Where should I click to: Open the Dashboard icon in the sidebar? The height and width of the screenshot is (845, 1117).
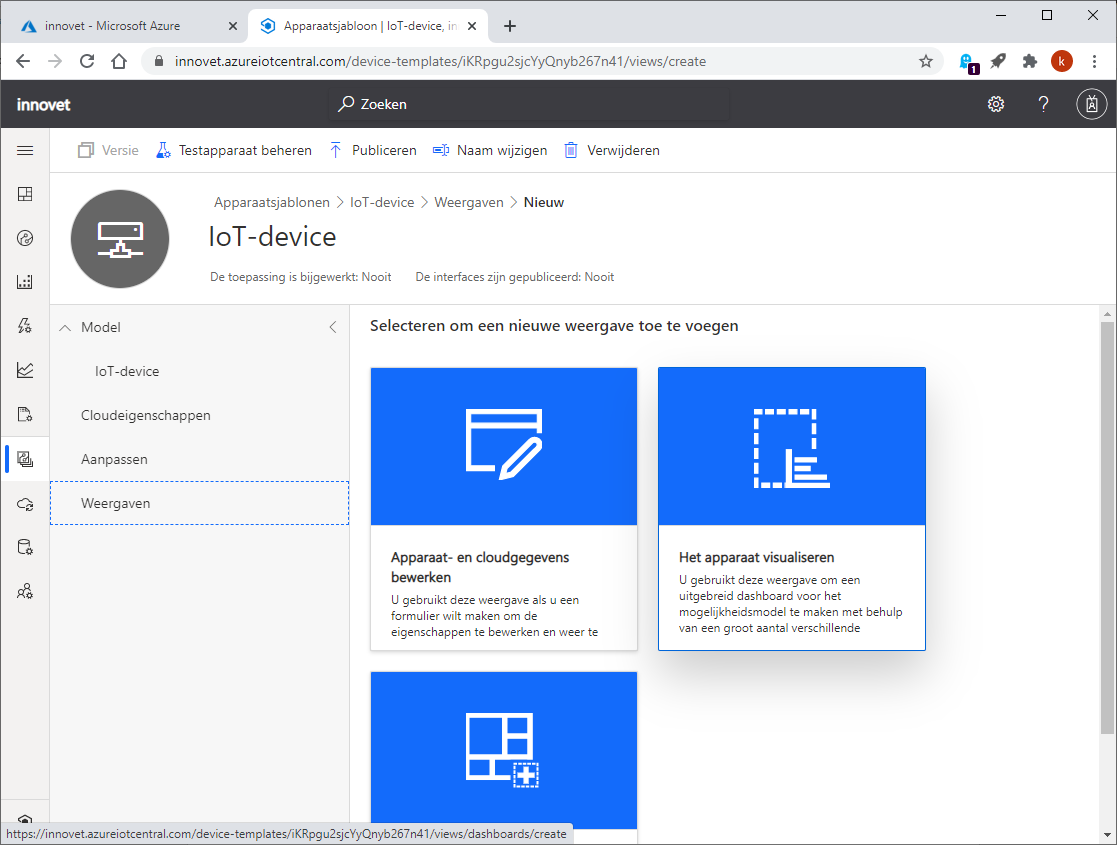[x=25, y=194]
